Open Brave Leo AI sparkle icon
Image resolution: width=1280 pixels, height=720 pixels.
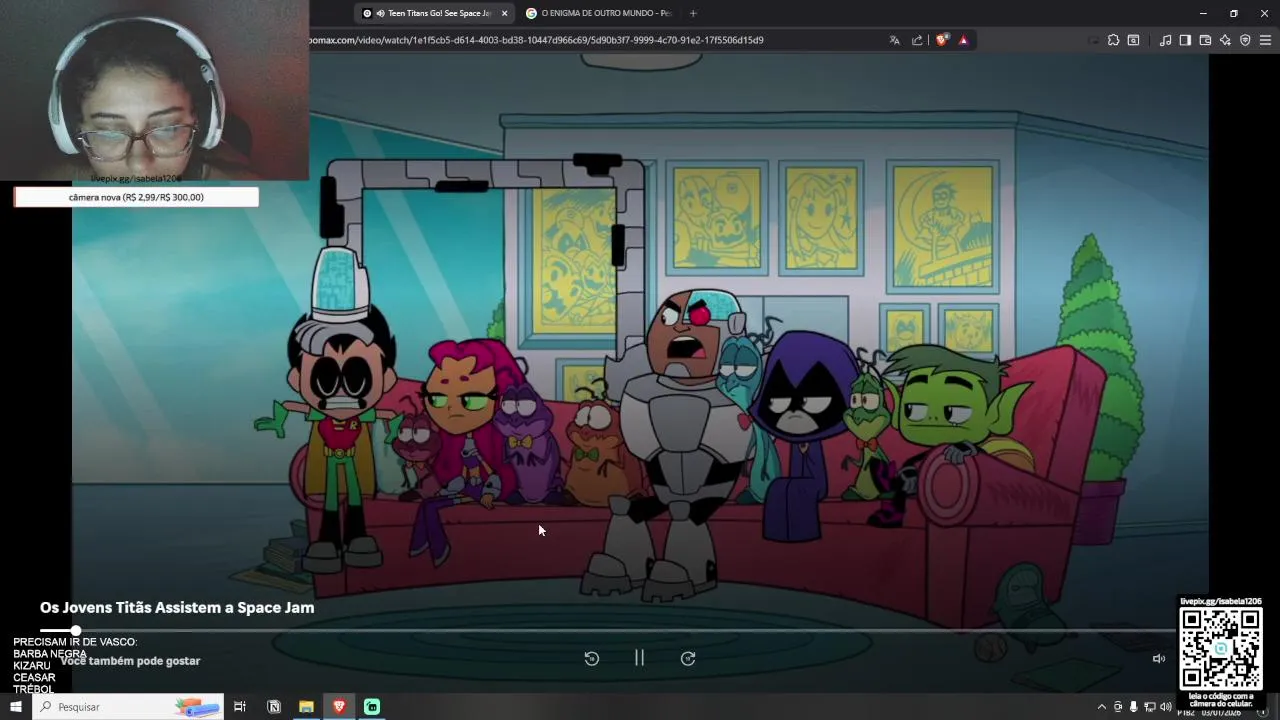pyautogui.click(x=1225, y=40)
